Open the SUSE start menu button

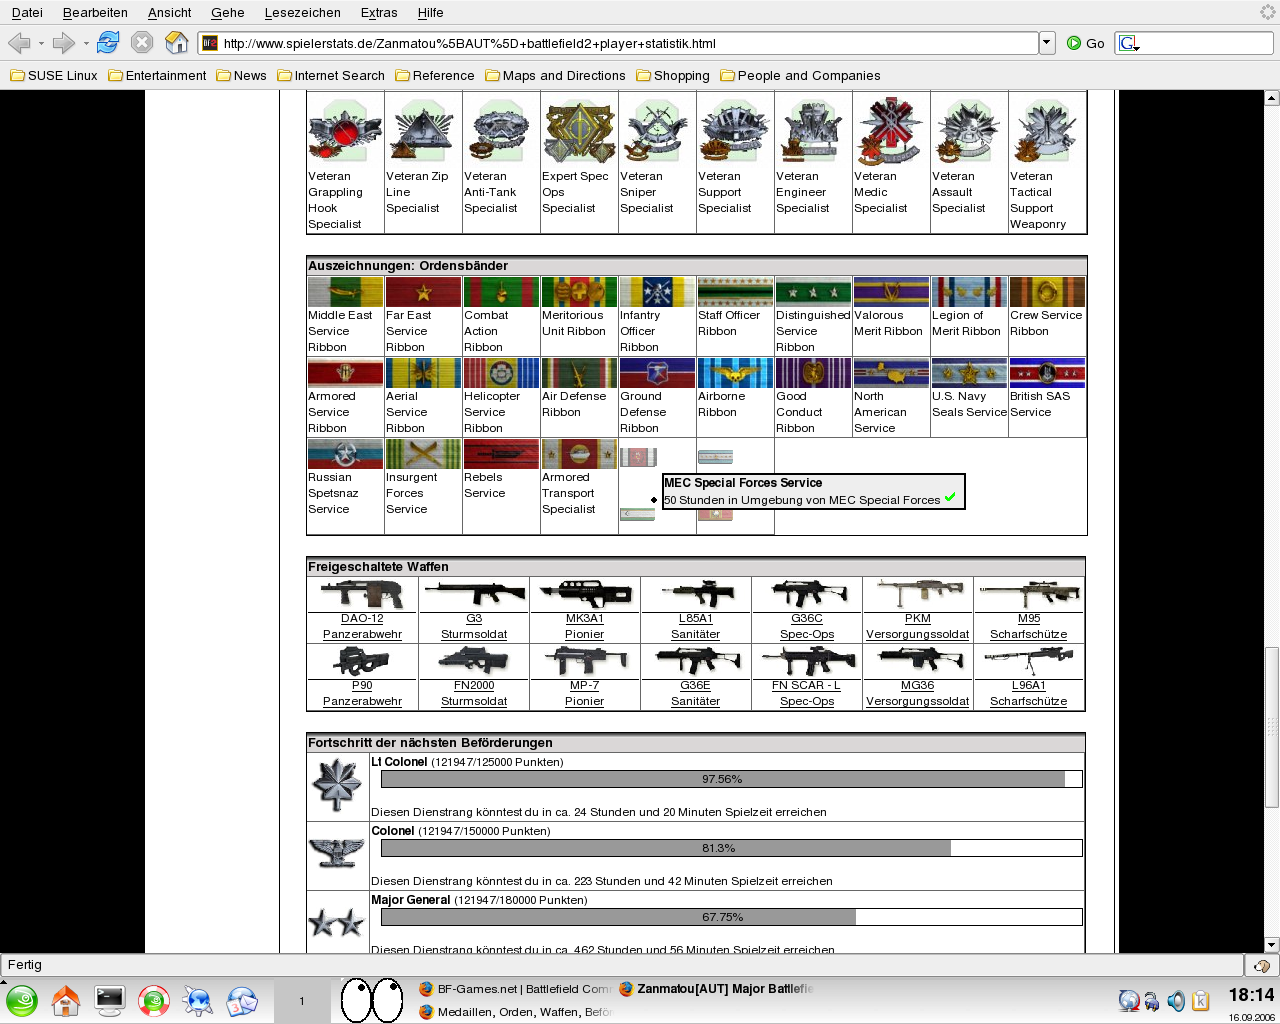21,1001
